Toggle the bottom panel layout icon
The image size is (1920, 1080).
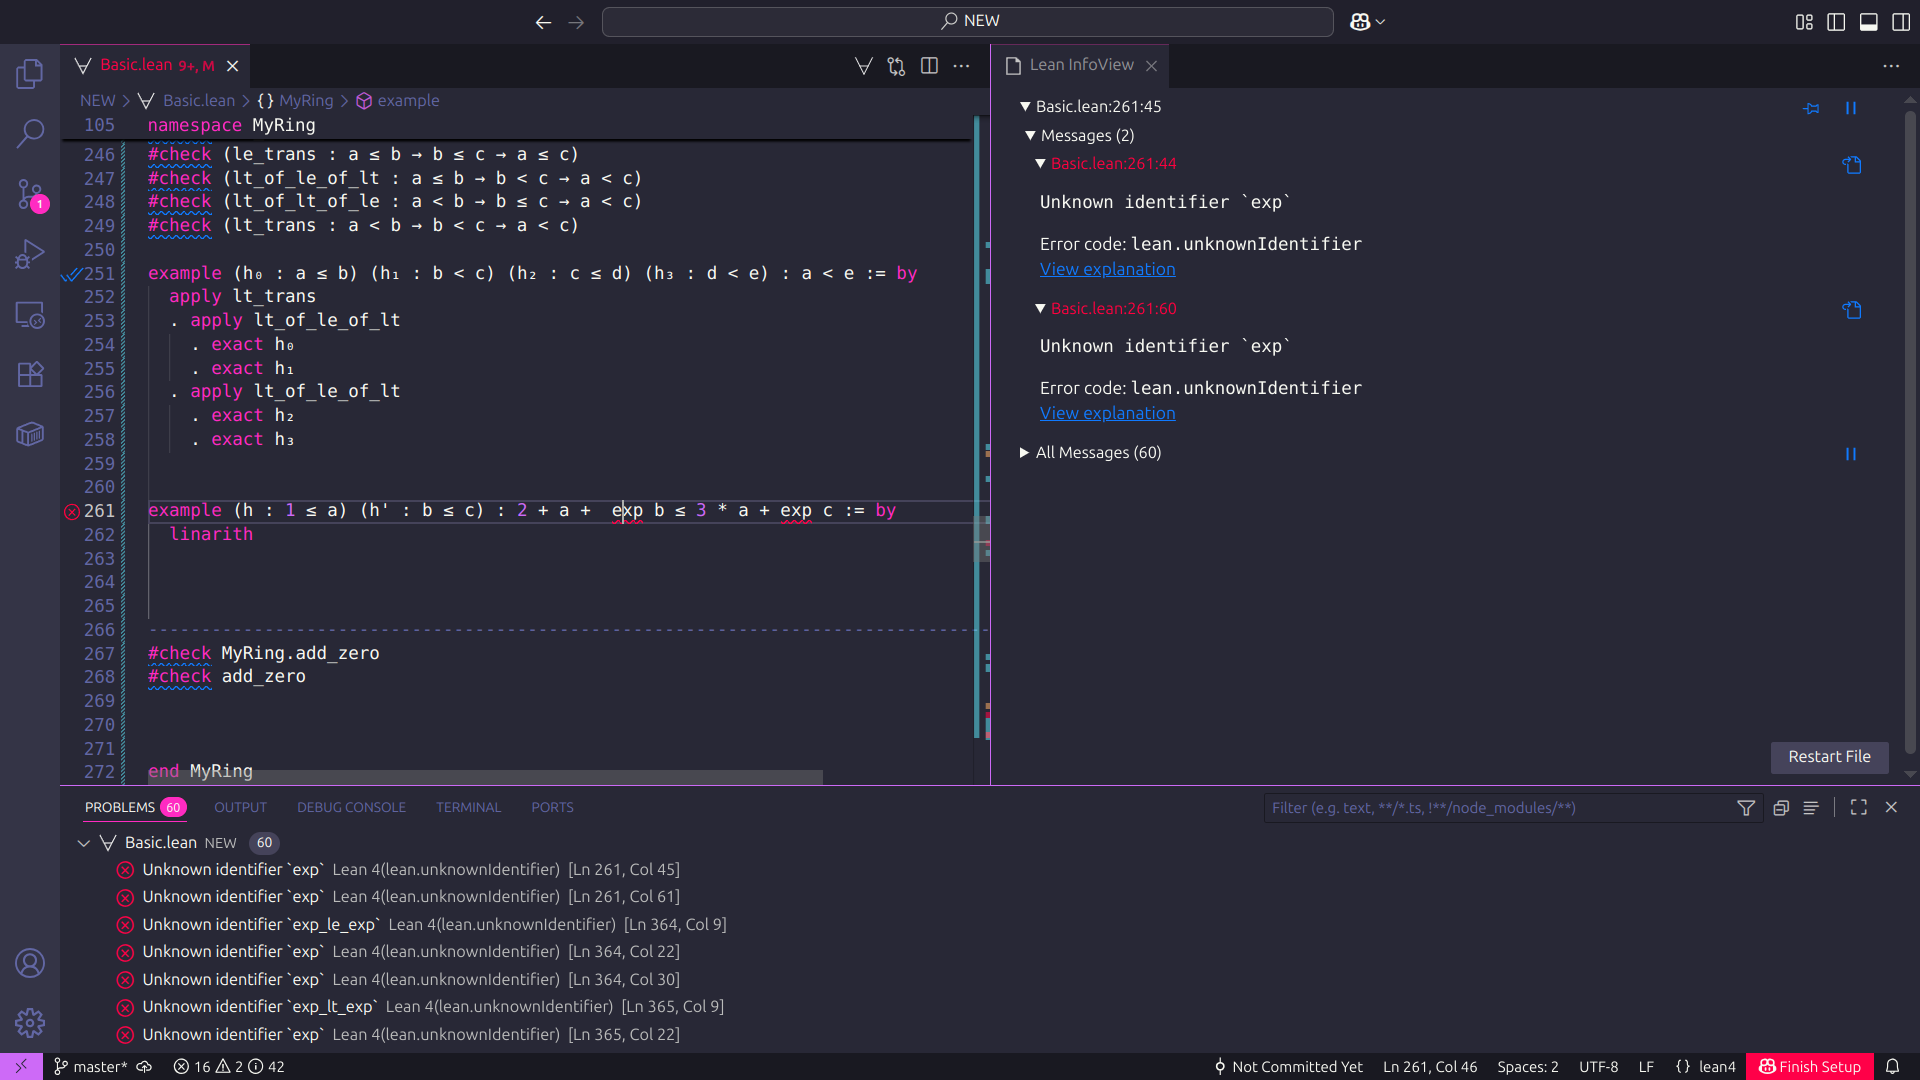(x=1868, y=22)
